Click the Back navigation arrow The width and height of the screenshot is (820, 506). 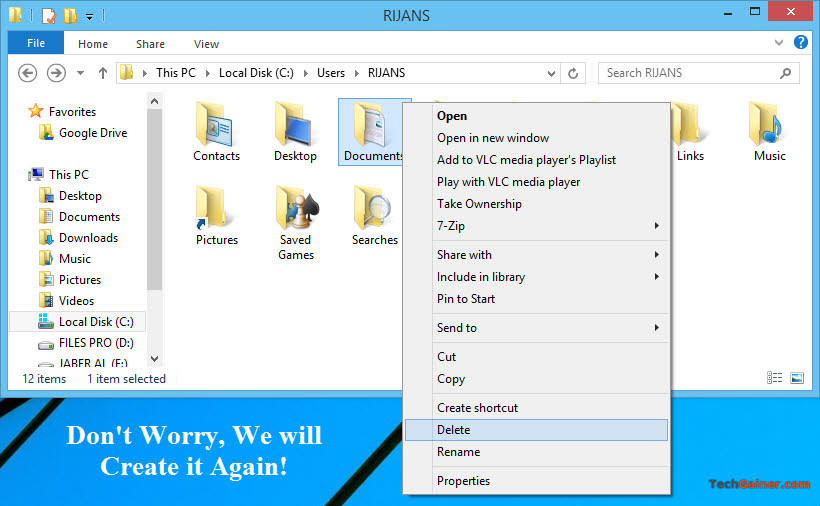coord(27,73)
